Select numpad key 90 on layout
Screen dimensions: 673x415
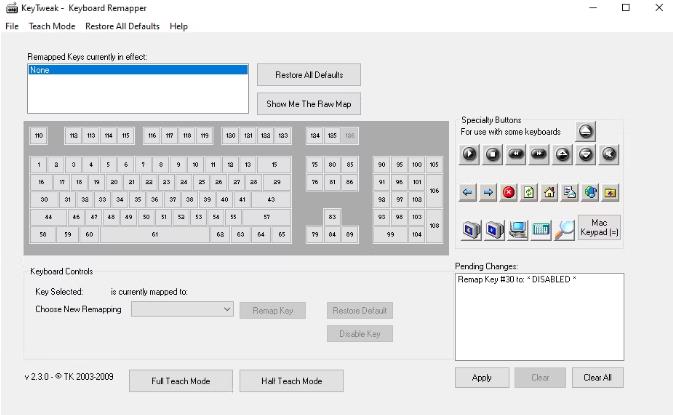tap(382, 164)
